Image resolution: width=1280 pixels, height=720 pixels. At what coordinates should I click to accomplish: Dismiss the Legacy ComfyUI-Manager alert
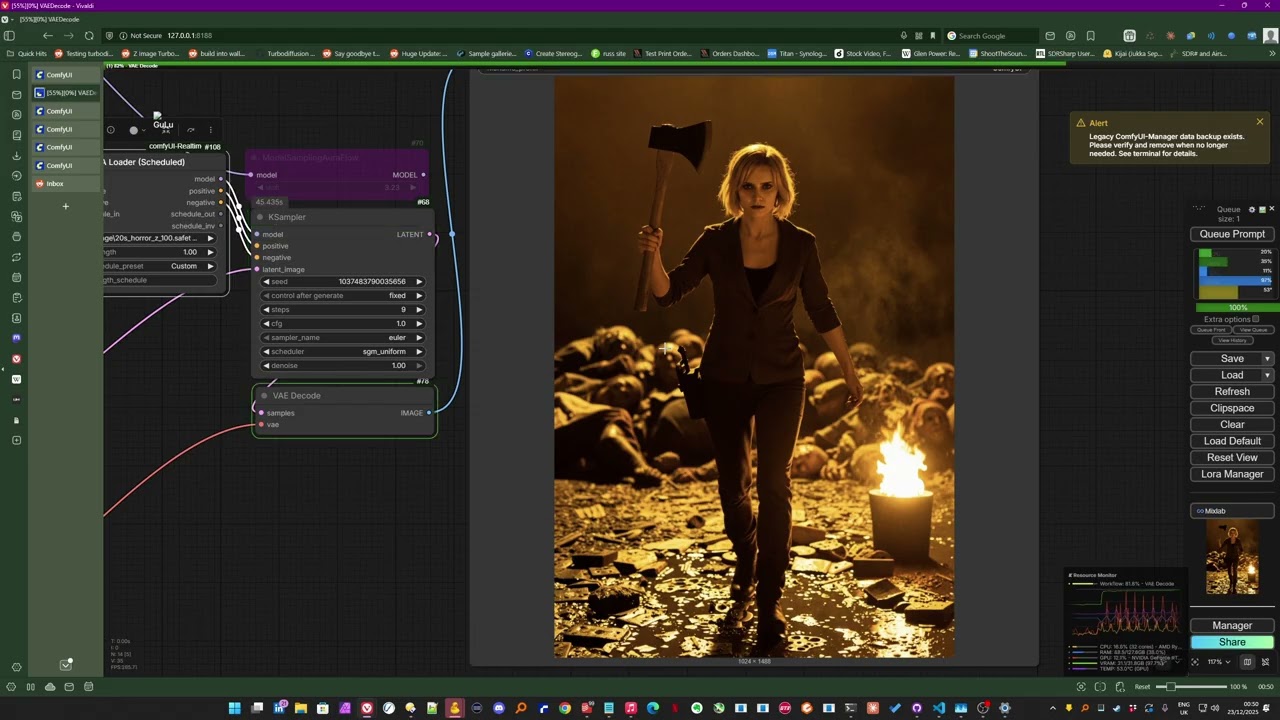(x=1259, y=122)
